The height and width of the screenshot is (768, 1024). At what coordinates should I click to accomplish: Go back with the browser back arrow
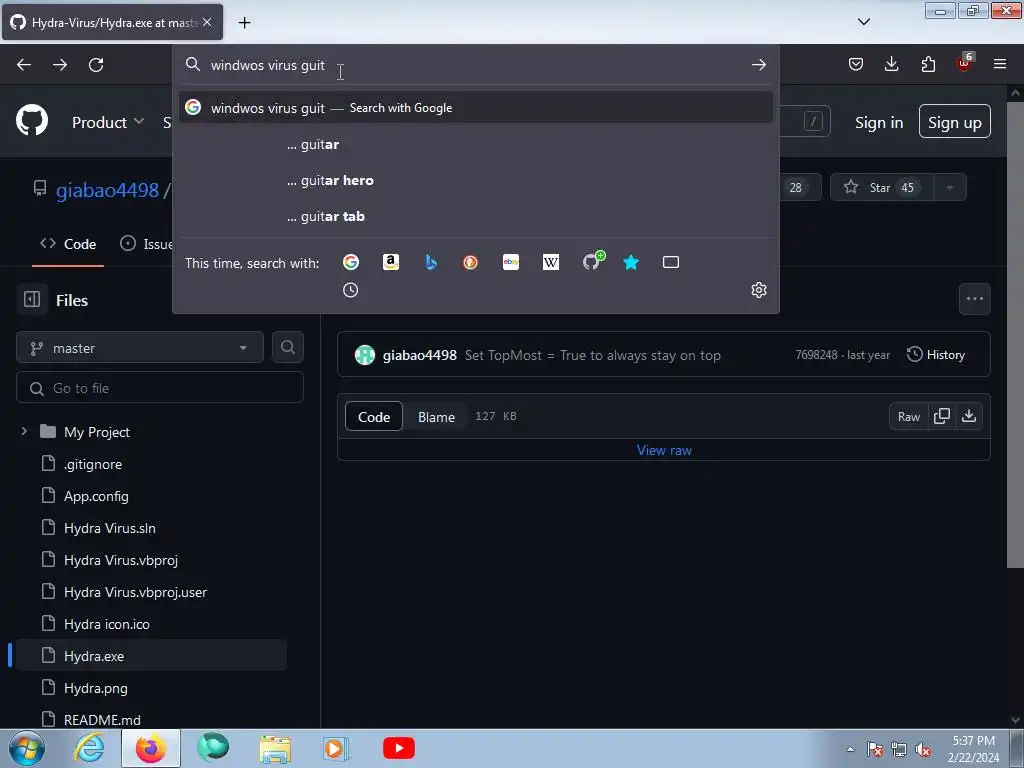pos(24,65)
